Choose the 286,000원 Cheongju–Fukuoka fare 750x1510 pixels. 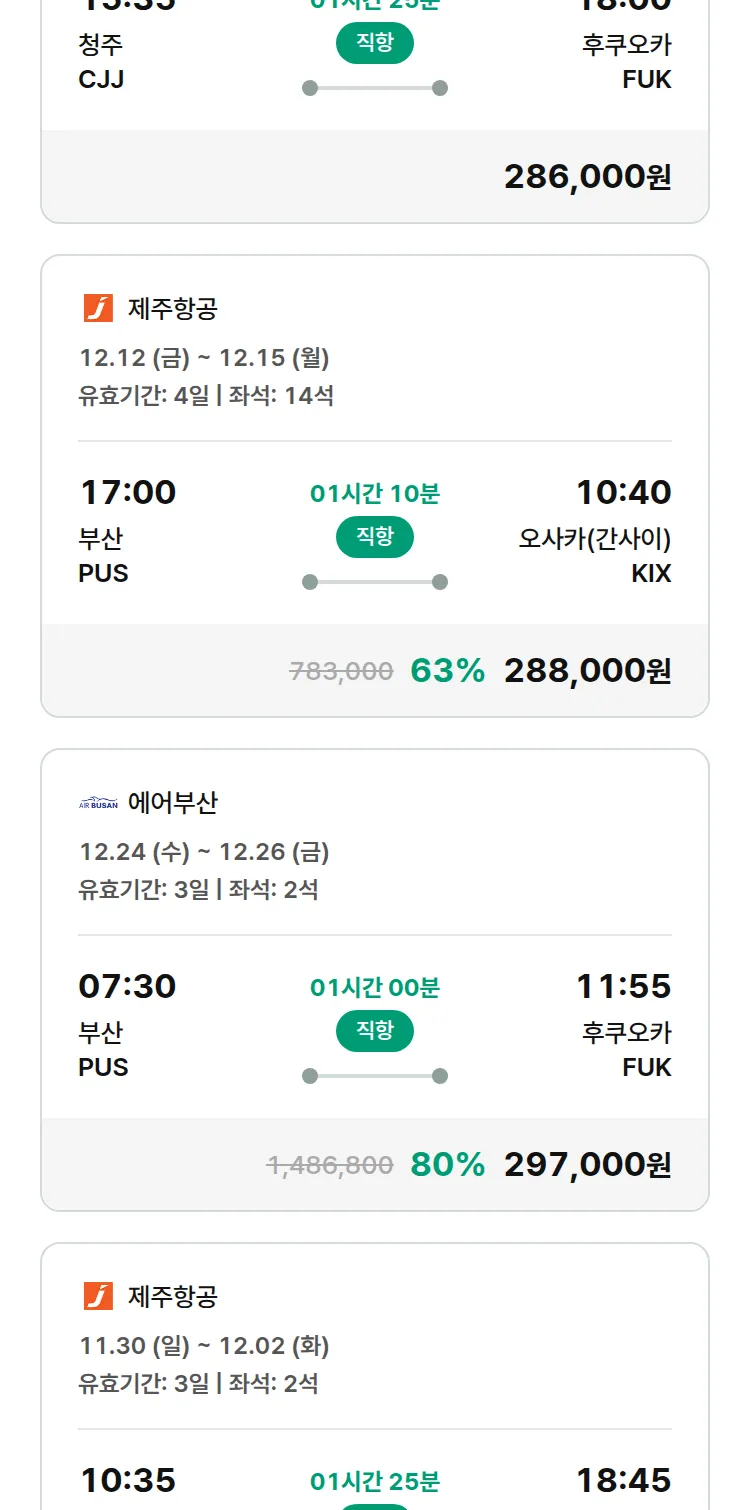pos(587,177)
